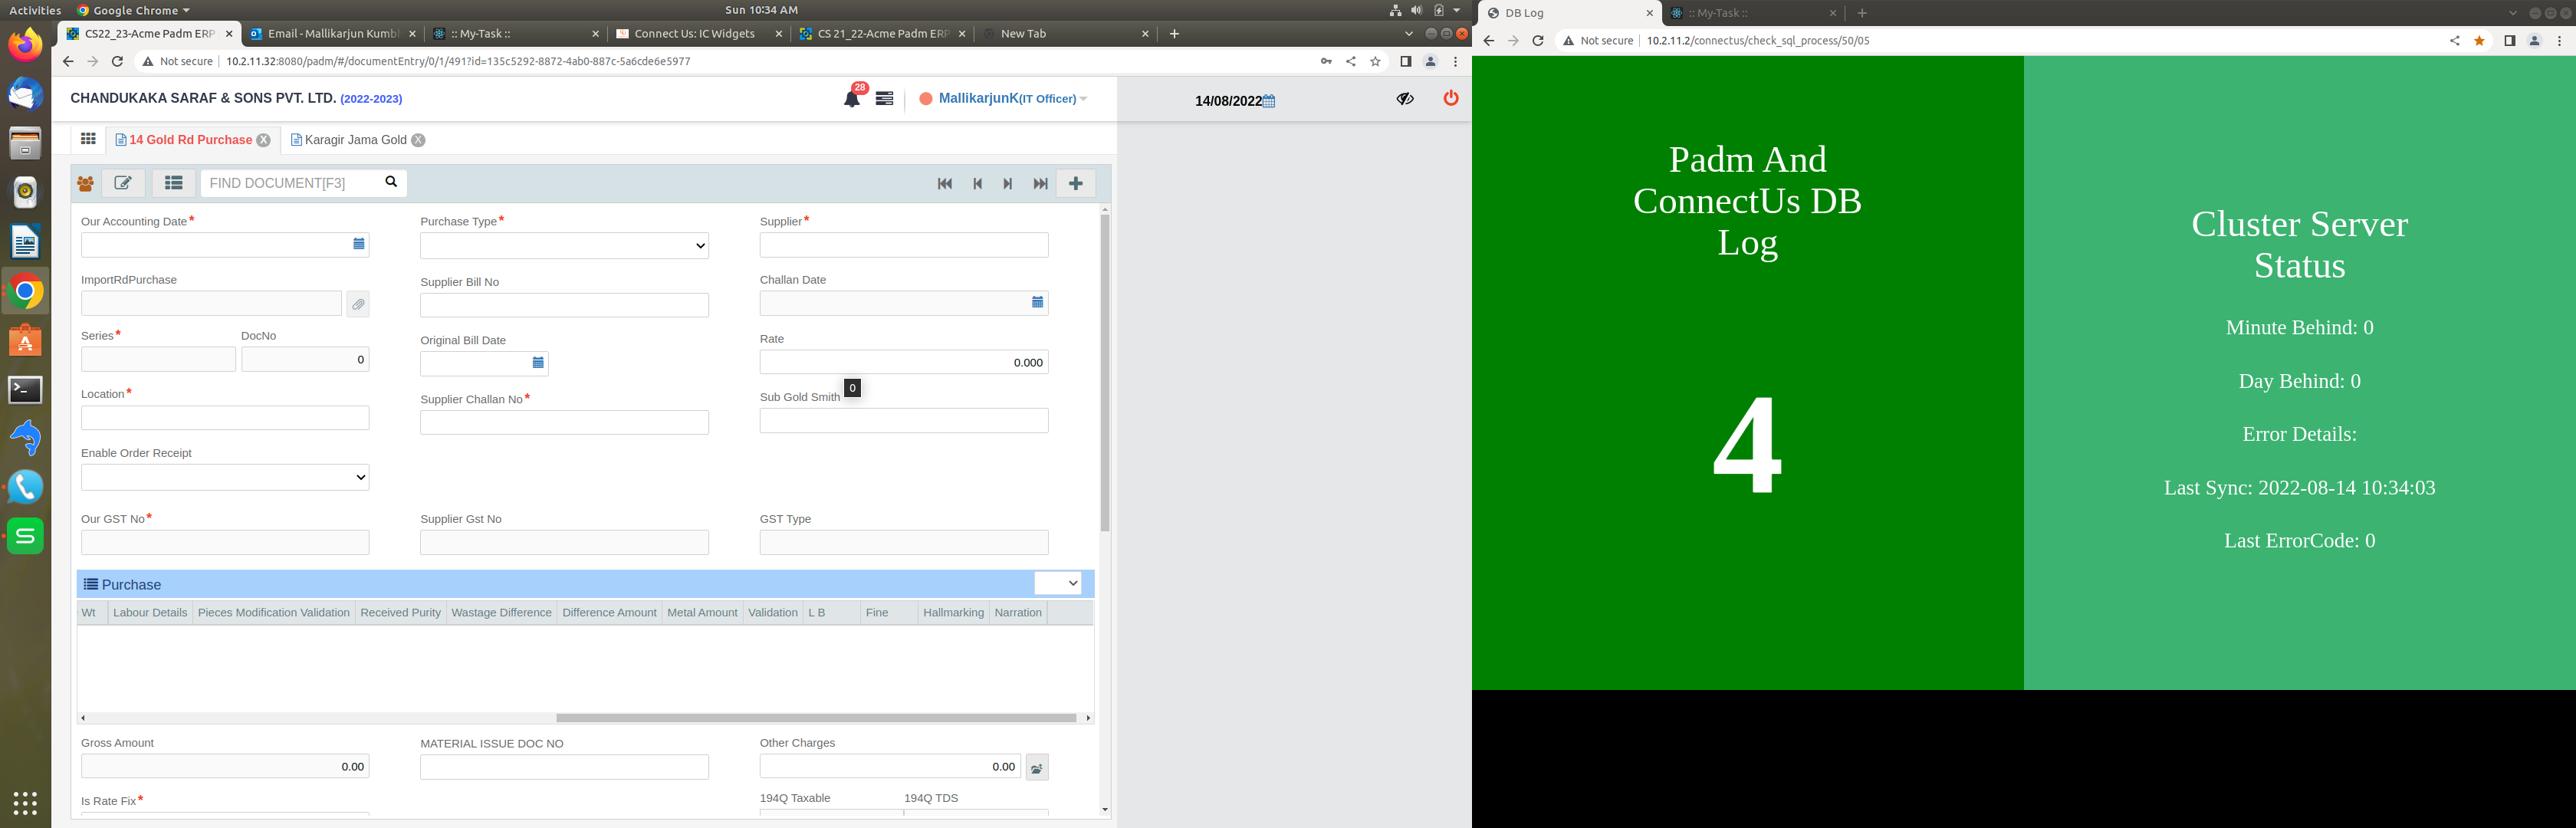Open the Purchase section header dropdown

pyautogui.click(x=1057, y=583)
